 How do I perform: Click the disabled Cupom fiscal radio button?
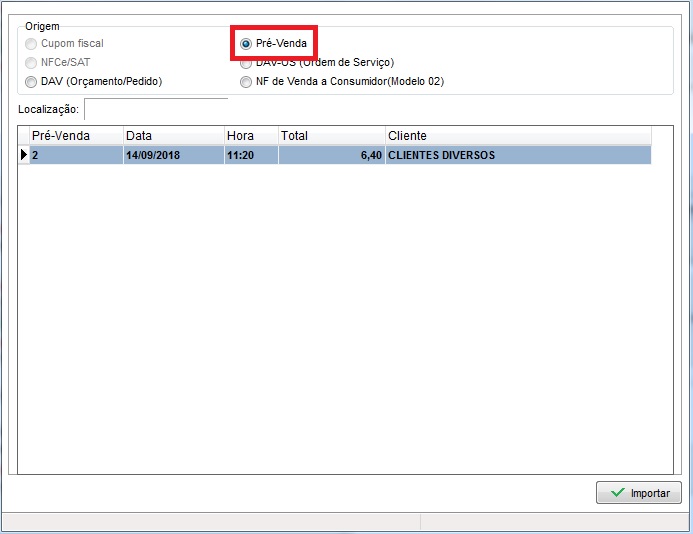[32, 44]
